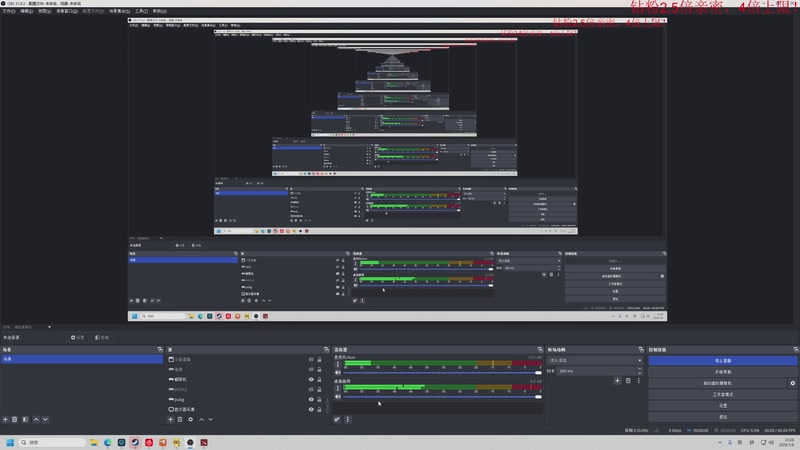The image size is (800, 450).
Task: Click the blue 停止直播 button
Action: (x=722, y=361)
